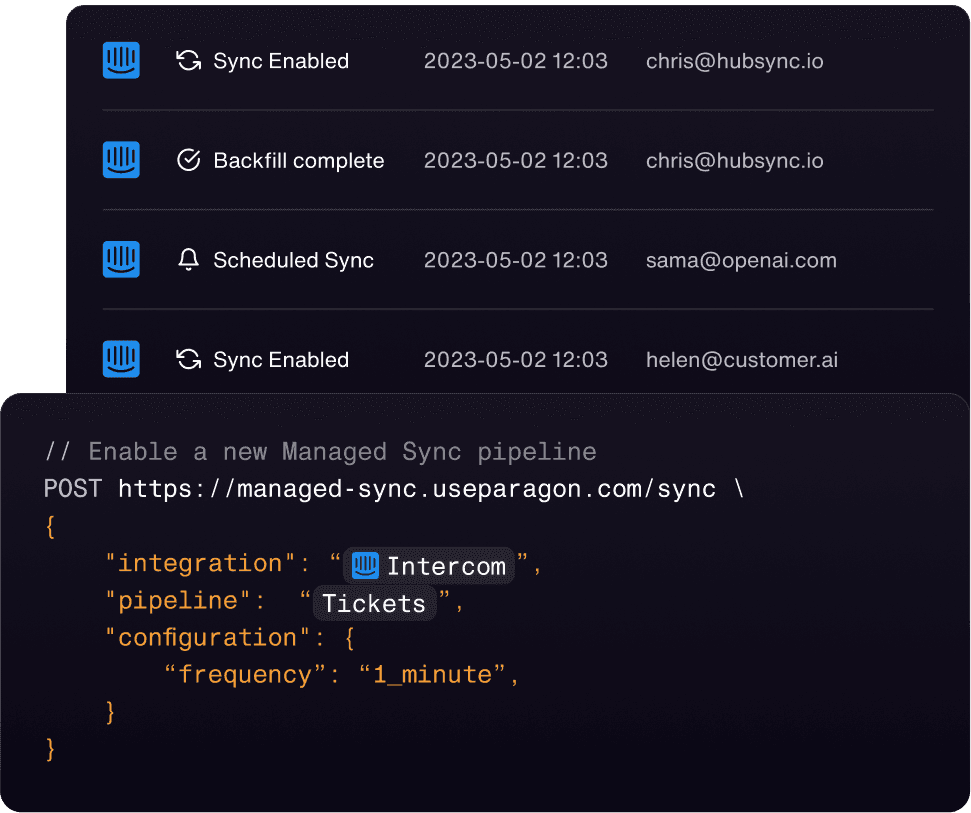Click the Intercom logo in helen@customer.ai's row

(x=121, y=359)
